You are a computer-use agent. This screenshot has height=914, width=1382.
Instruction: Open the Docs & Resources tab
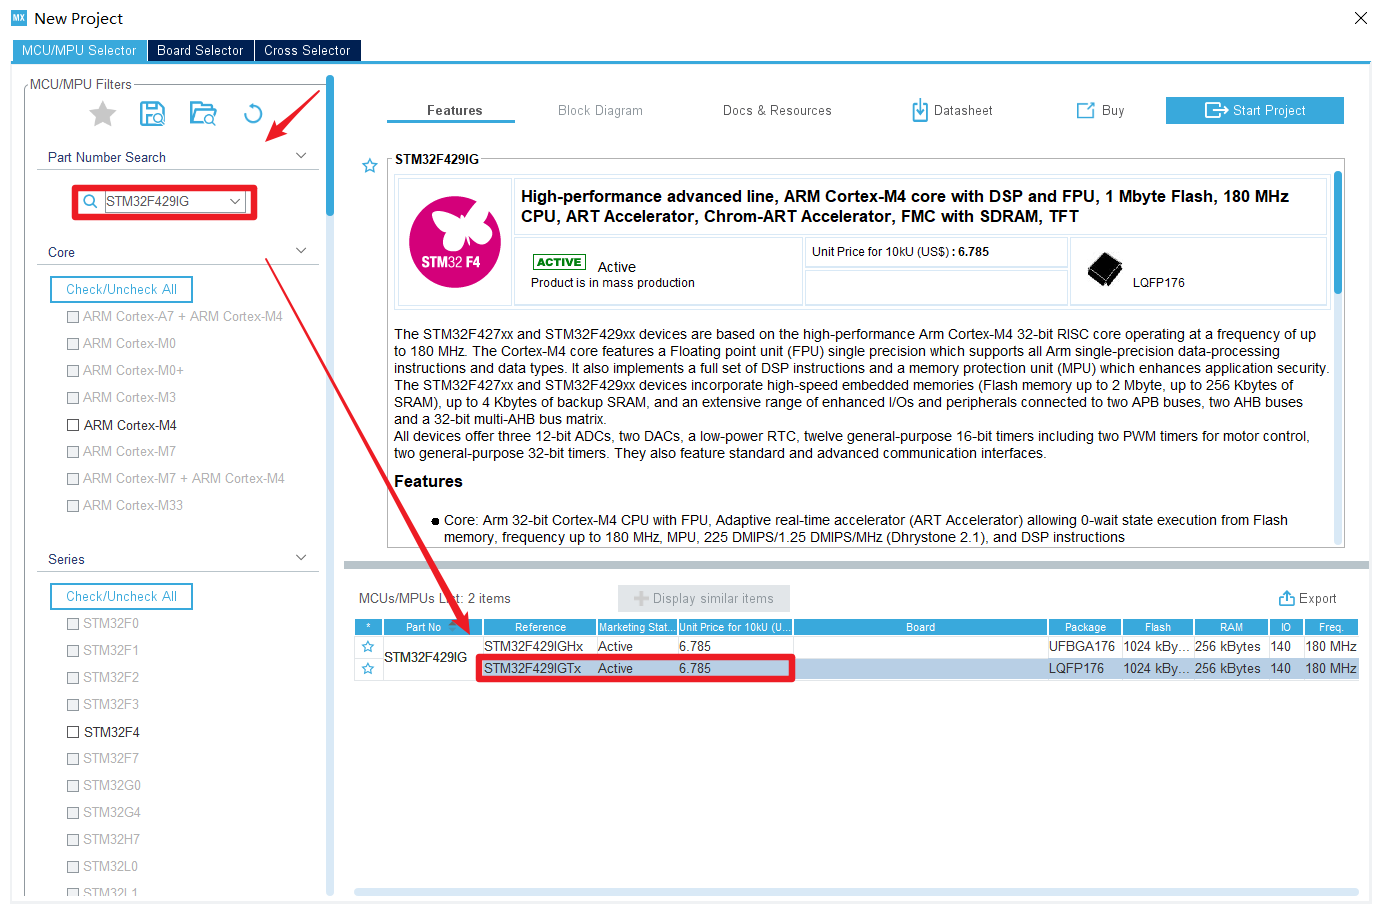point(777,111)
